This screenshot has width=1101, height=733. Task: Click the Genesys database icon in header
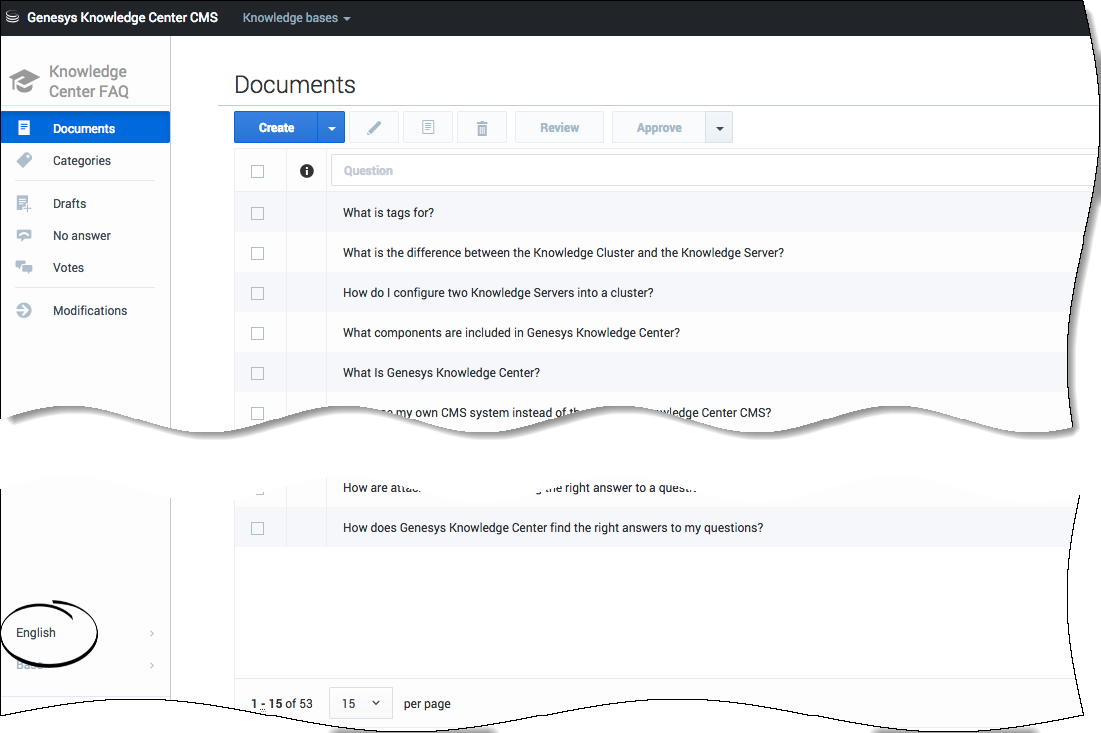pyautogui.click(x=12, y=18)
